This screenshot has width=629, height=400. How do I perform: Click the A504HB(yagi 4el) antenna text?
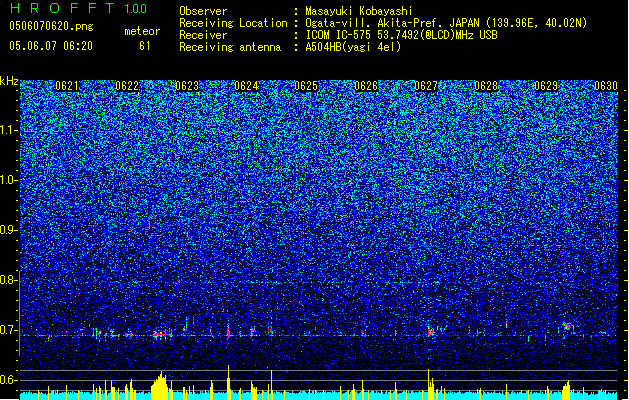[353, 47]
